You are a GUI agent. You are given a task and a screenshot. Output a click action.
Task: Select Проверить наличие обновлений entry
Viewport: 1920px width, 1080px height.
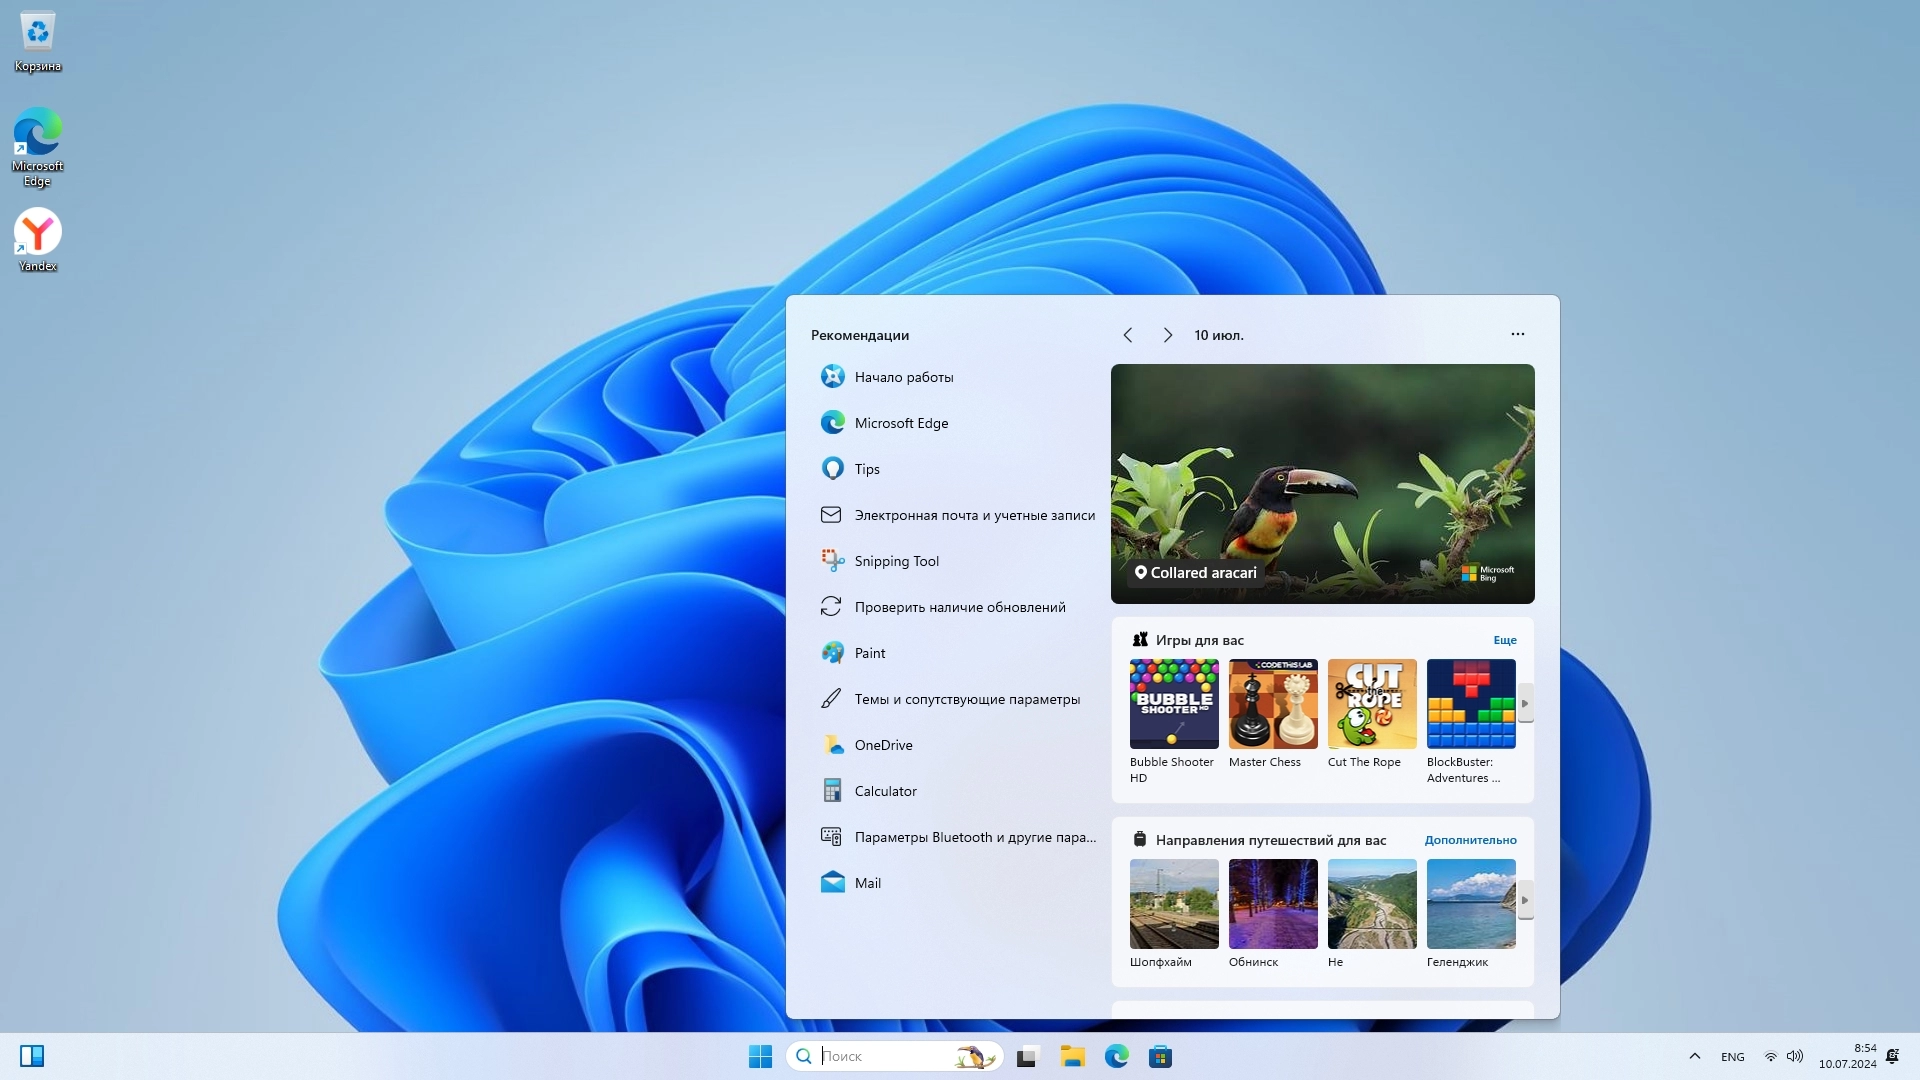(x=959, y=607)
